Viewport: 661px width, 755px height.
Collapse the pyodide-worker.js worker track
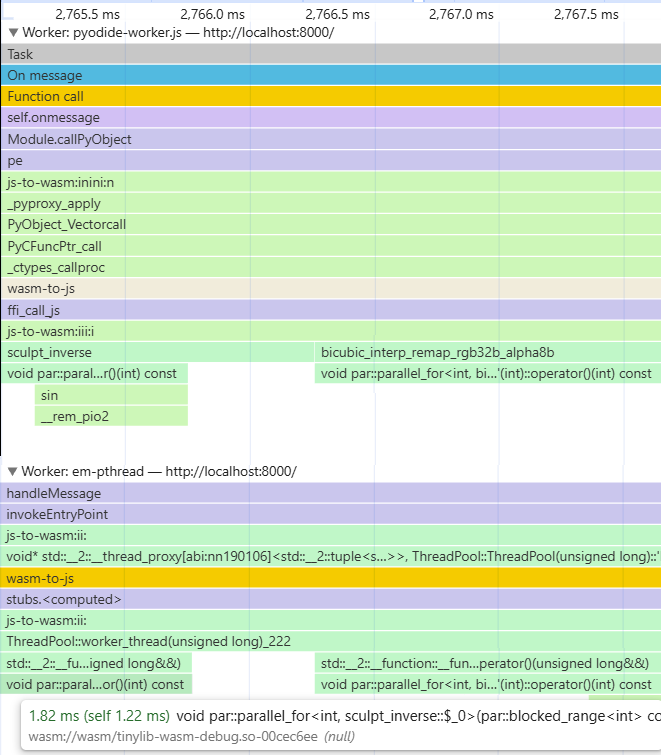(x=12, y=32)
